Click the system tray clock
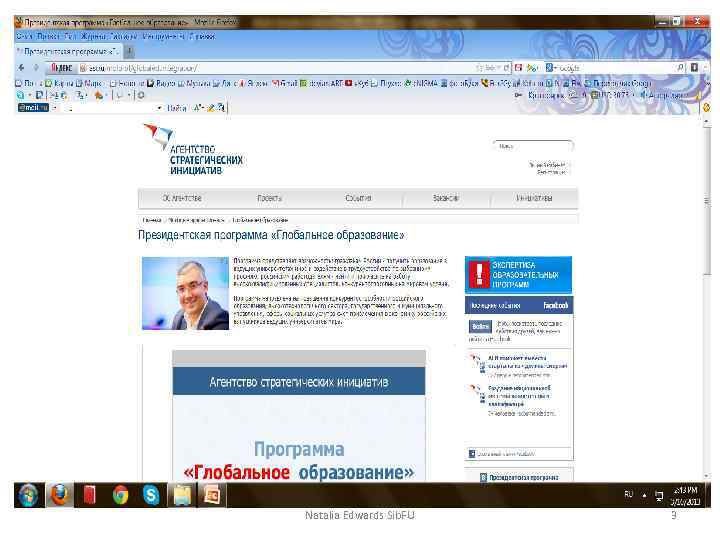Image resolution: width=720 pixels, height=540 pixels. pos(685,496)
